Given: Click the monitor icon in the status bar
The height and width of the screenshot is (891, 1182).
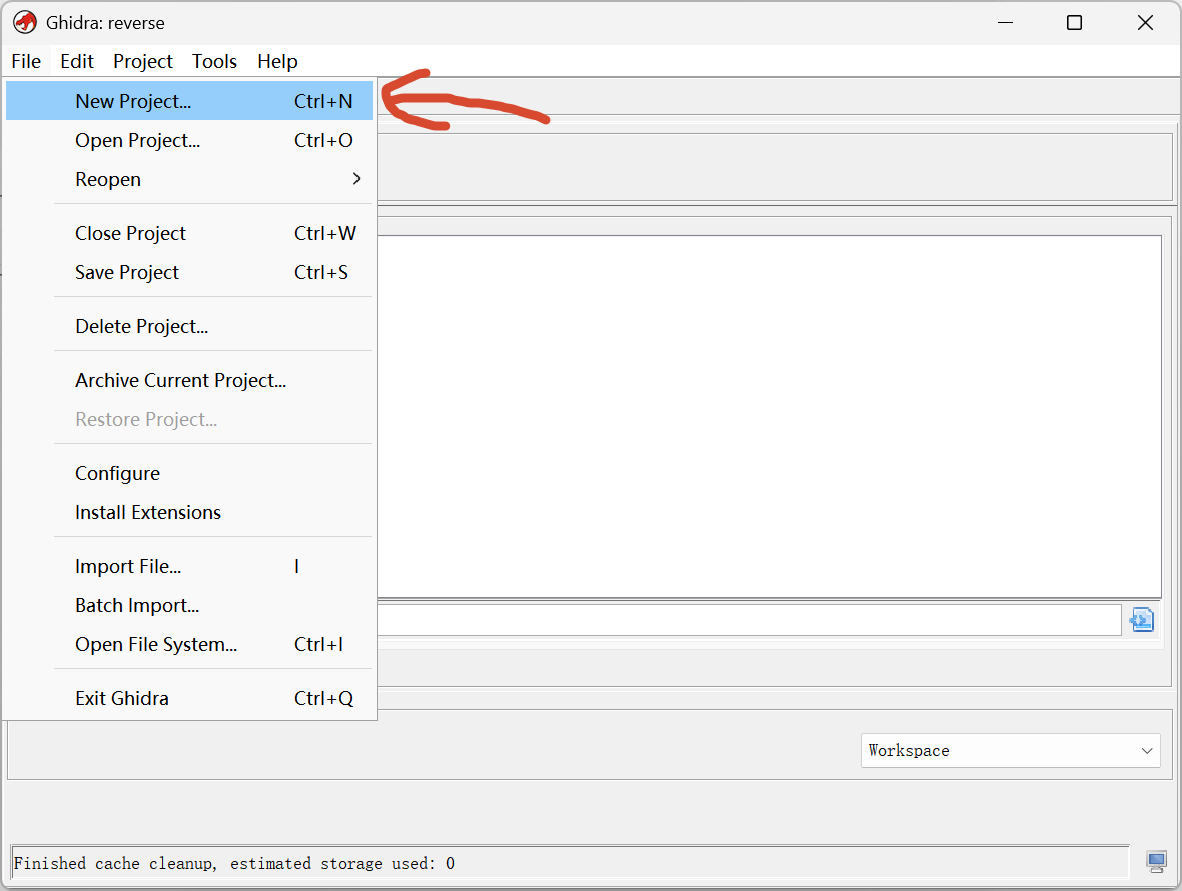Looking at the screenshot, I should [x=1156, y=861].
